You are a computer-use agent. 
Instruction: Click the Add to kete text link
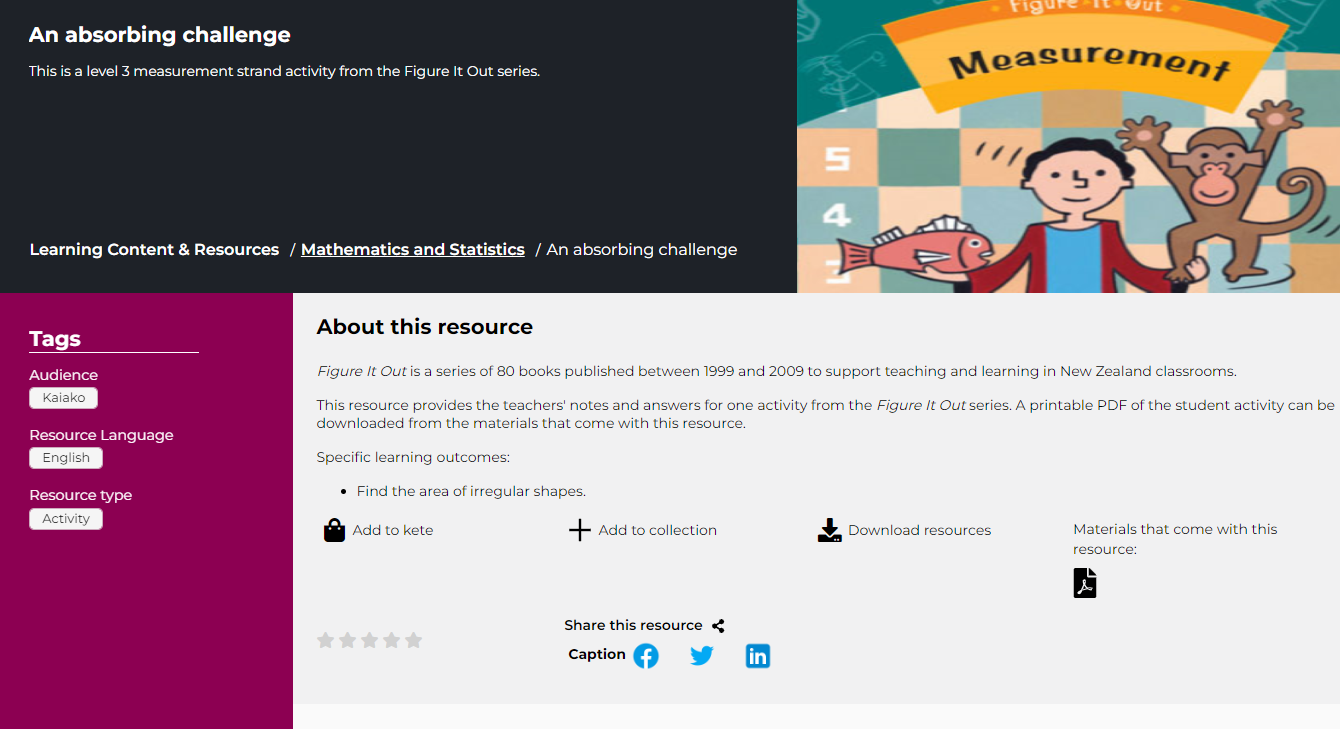393,530
